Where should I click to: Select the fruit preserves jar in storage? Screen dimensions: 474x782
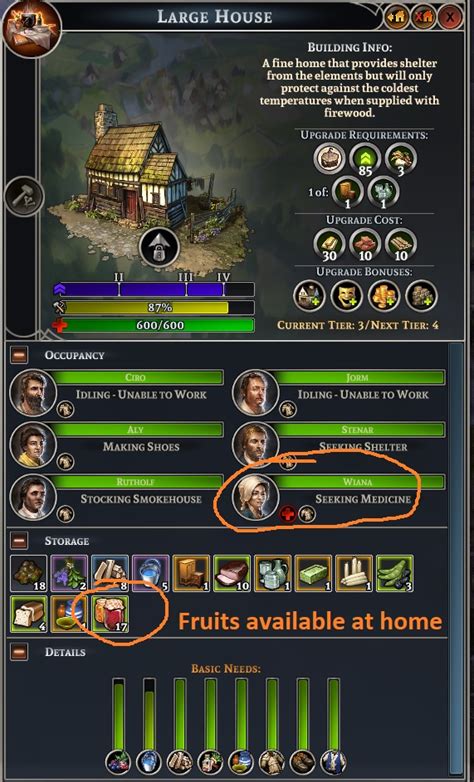(x=110, y=614)
